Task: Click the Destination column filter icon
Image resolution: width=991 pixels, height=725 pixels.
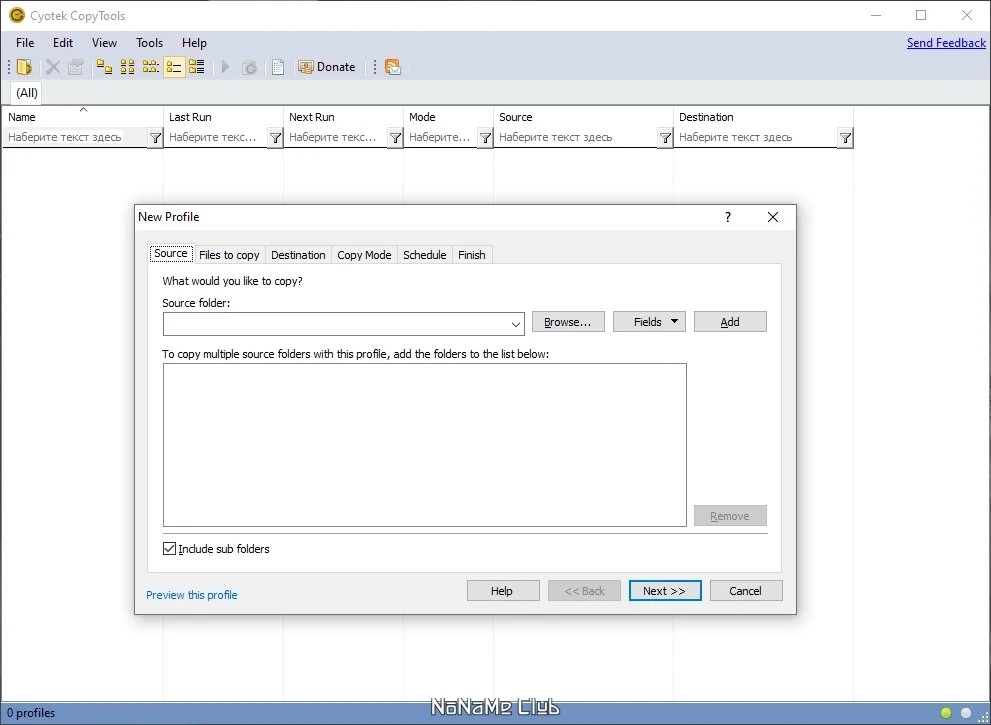Action: coord(846,137)
